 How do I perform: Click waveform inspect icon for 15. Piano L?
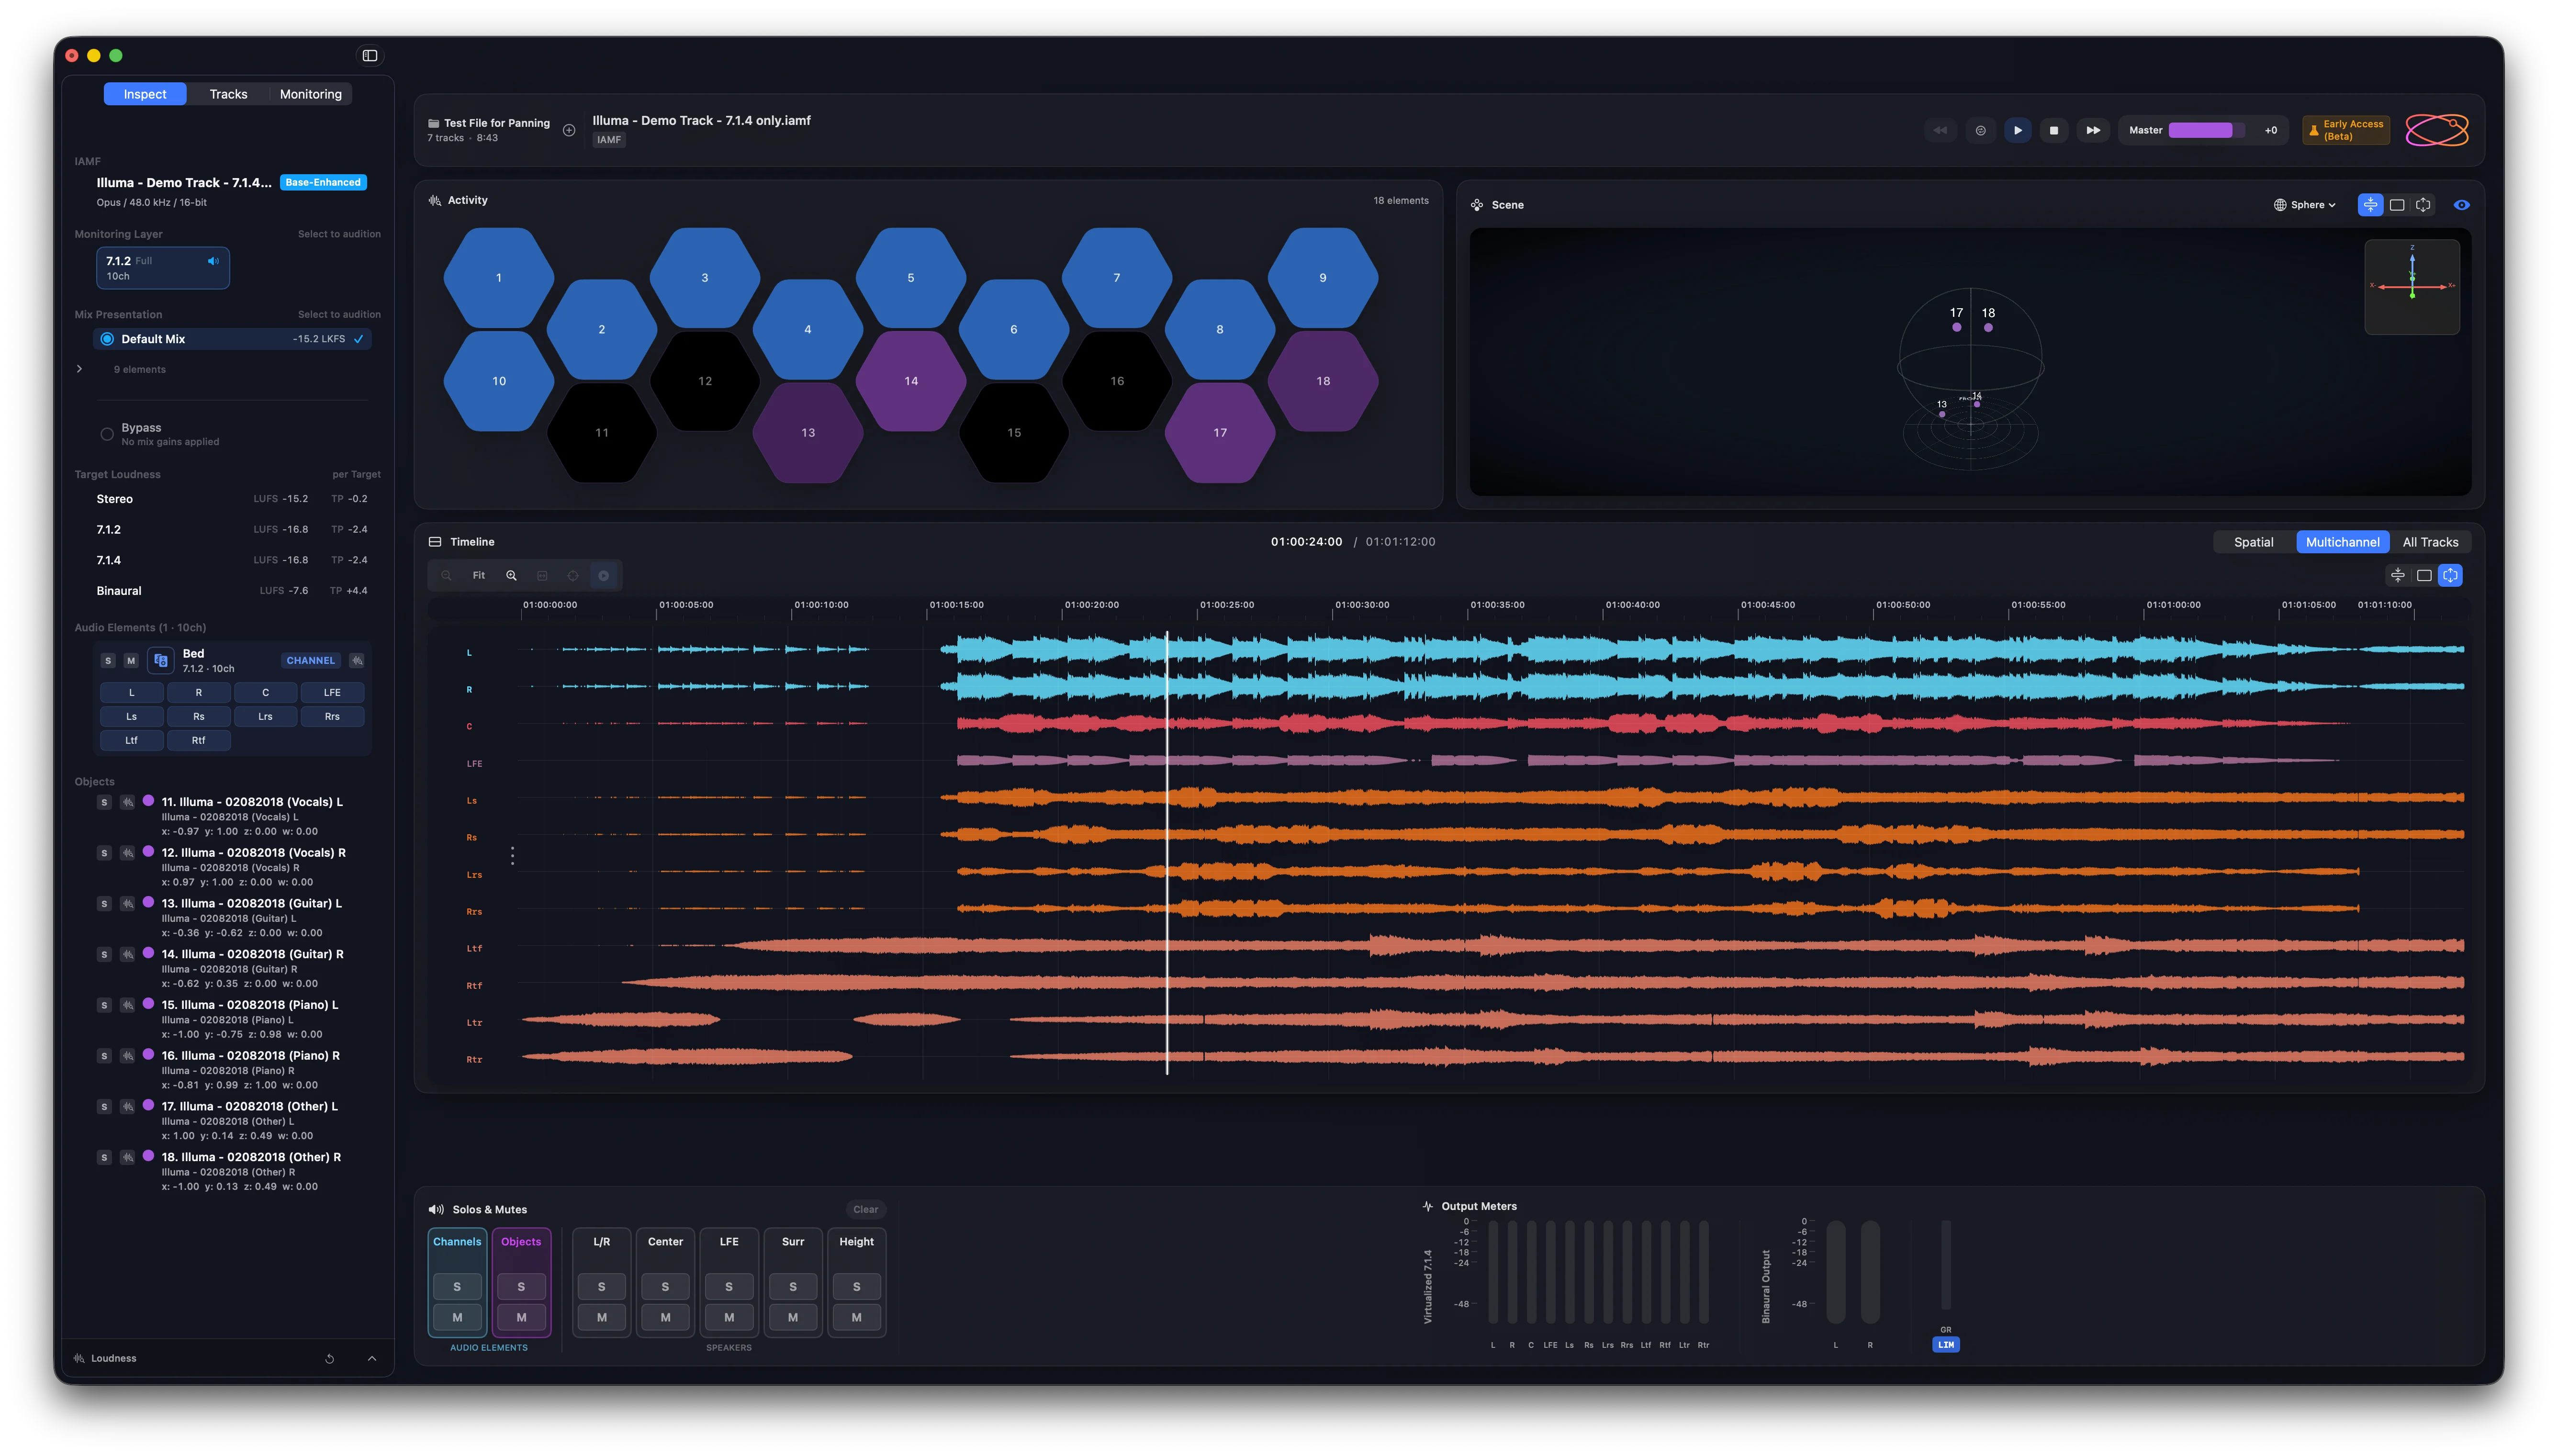point(127,1005)
